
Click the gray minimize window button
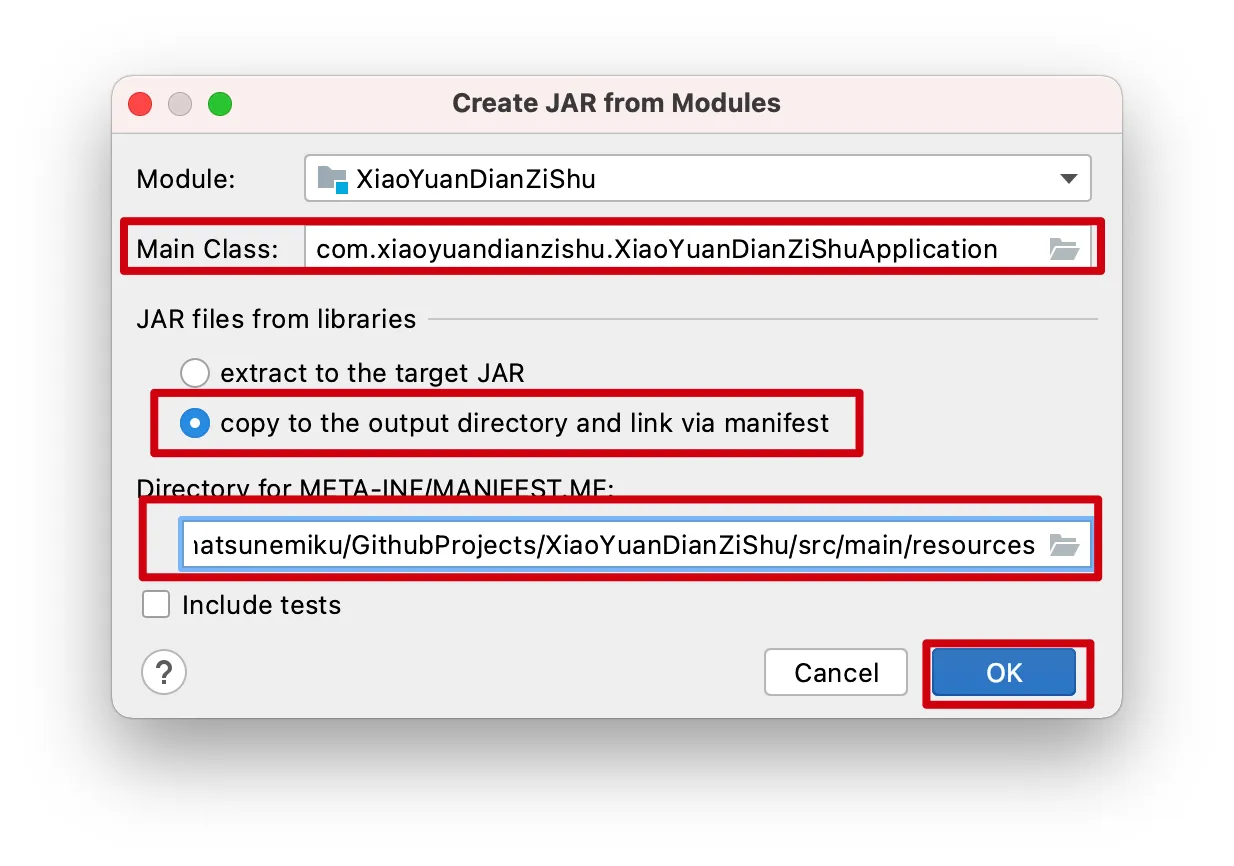(x=180, y=104)
